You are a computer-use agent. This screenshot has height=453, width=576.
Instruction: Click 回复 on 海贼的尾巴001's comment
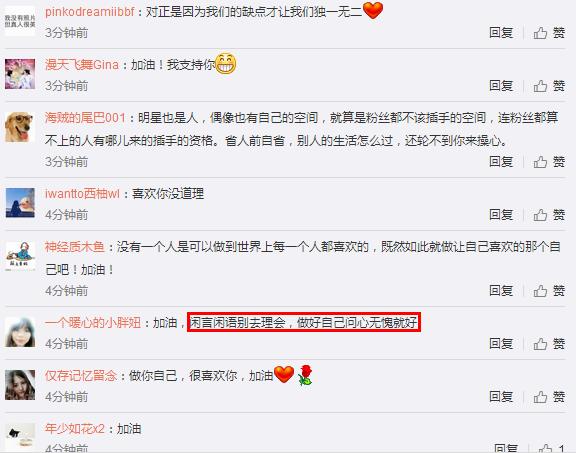pos(501,162)
